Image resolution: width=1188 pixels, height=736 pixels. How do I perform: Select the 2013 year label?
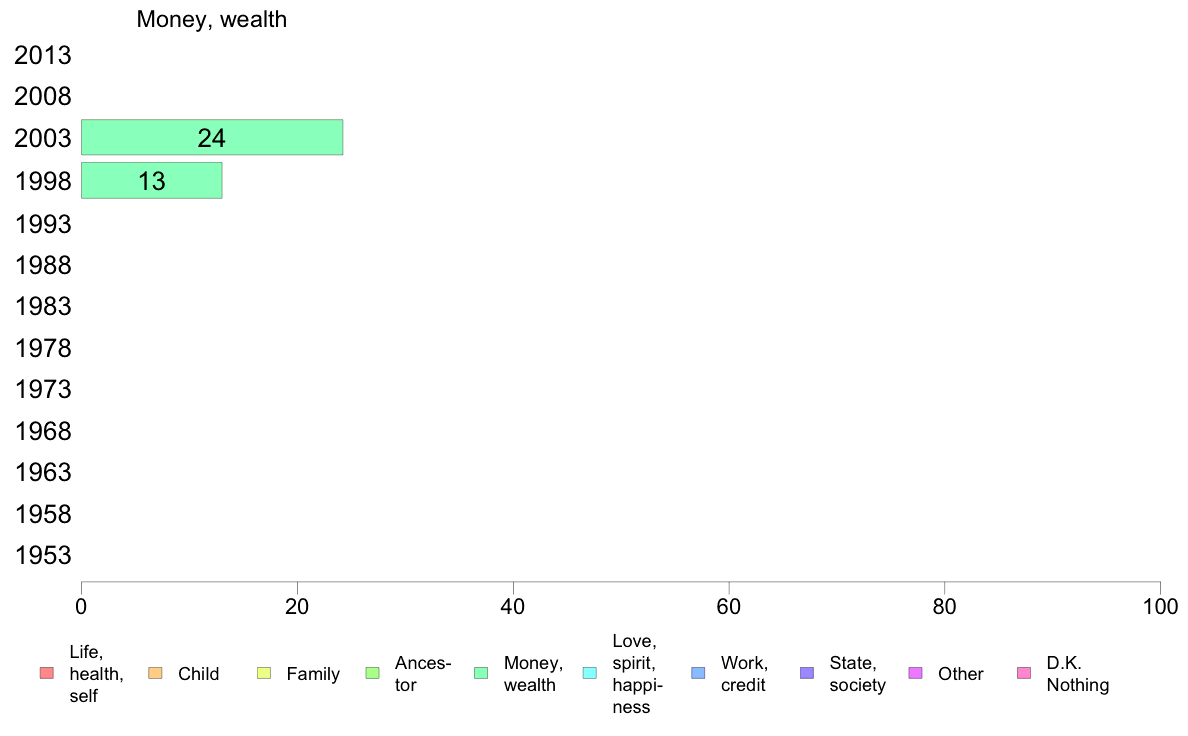[x=43, y=55]
